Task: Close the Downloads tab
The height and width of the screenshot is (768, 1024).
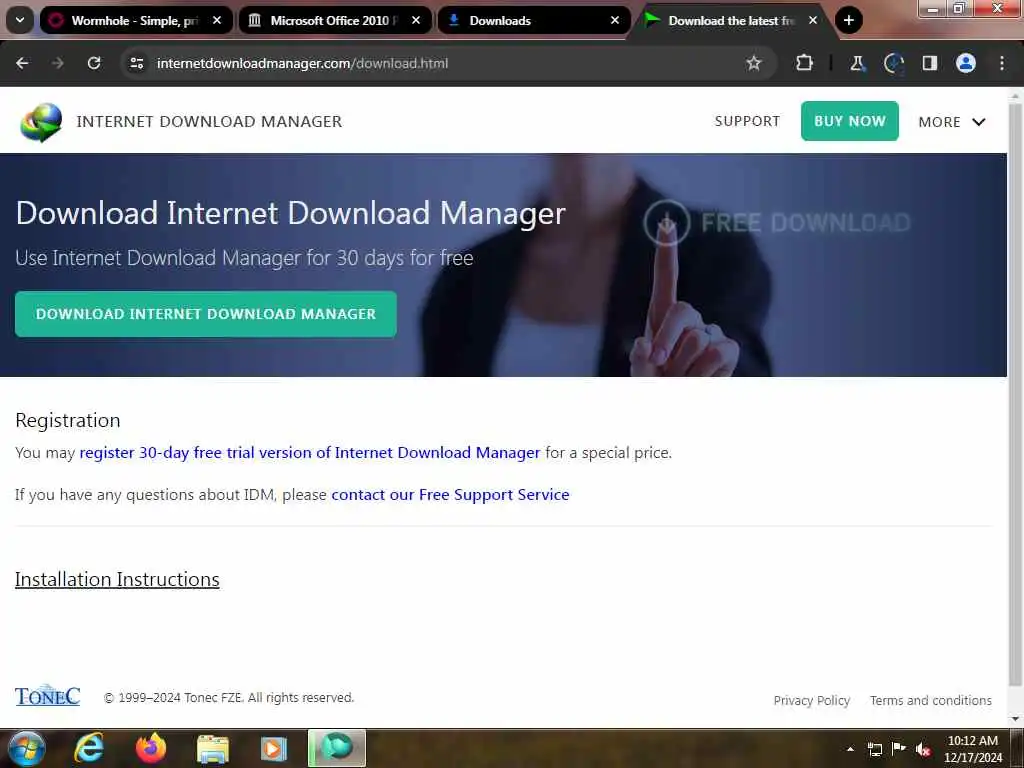Action: 615,20
